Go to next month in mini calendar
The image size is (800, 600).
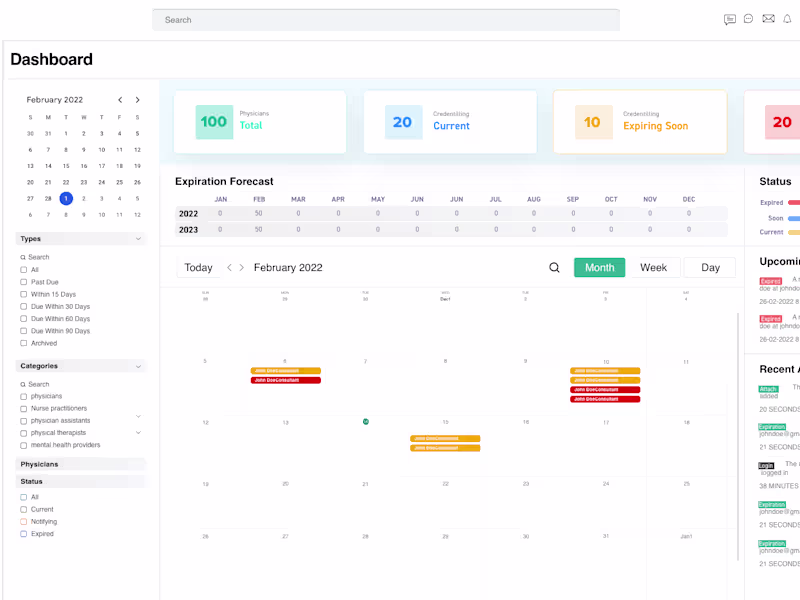pos(137,99)
